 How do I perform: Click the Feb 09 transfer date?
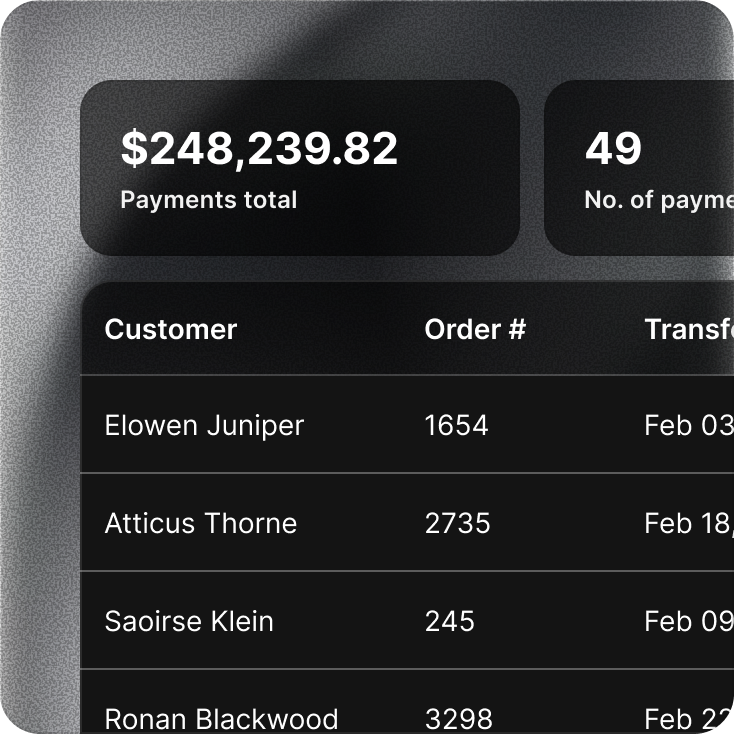point(688,621)
